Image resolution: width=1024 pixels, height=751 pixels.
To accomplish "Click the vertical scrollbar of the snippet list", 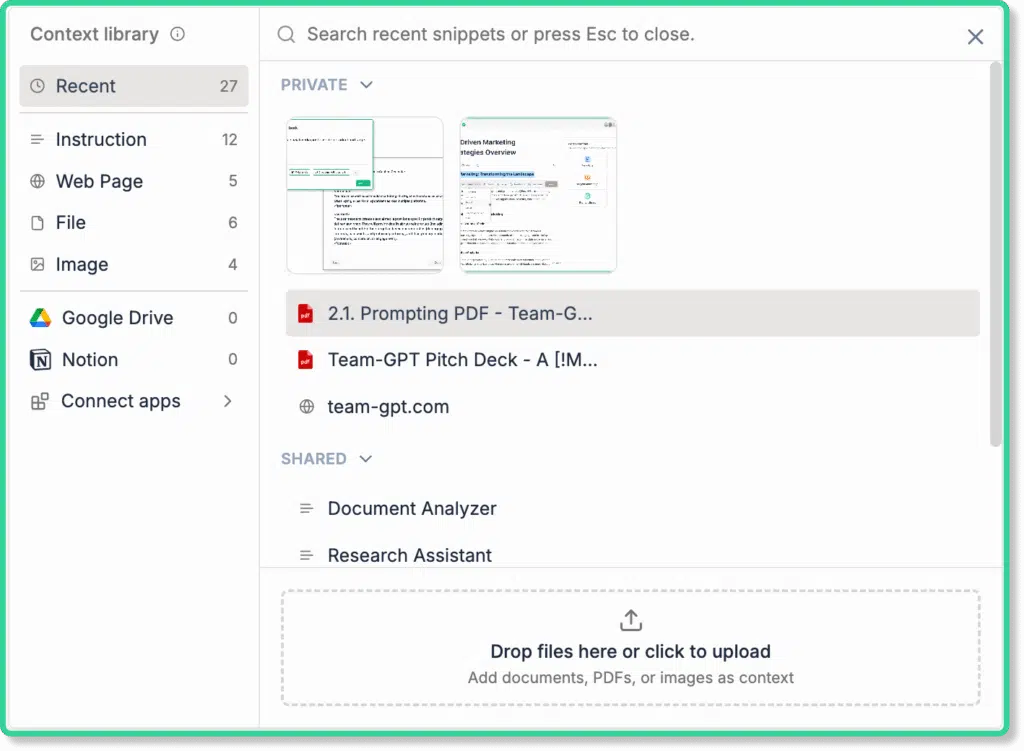I will [x=995, y=254].
